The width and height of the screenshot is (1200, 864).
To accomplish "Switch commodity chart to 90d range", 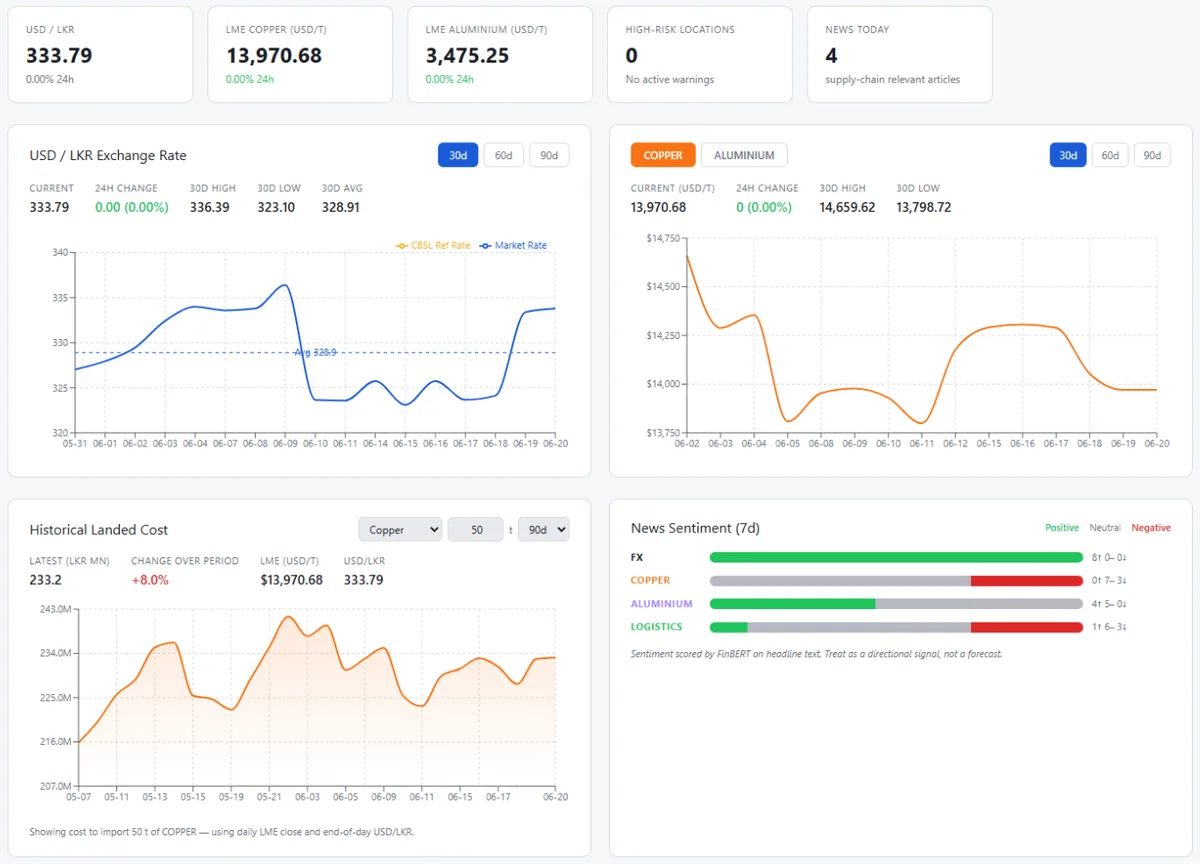I will pyautogui.click(x=1153, y=155).
